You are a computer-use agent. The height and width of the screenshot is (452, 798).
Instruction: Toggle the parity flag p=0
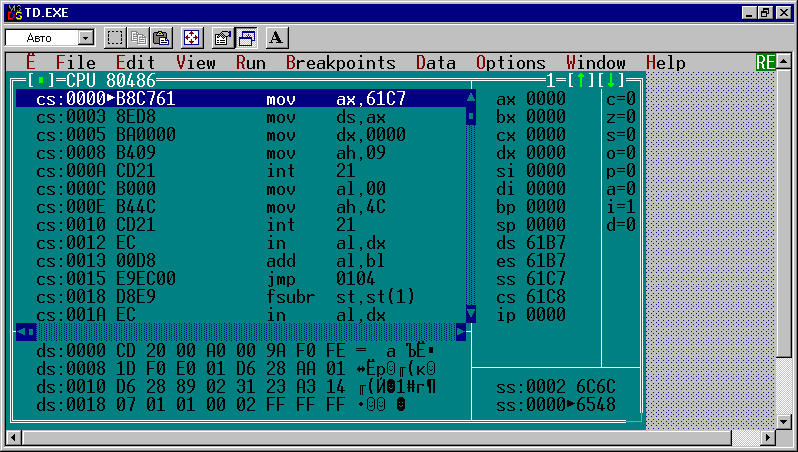point(621,171)
